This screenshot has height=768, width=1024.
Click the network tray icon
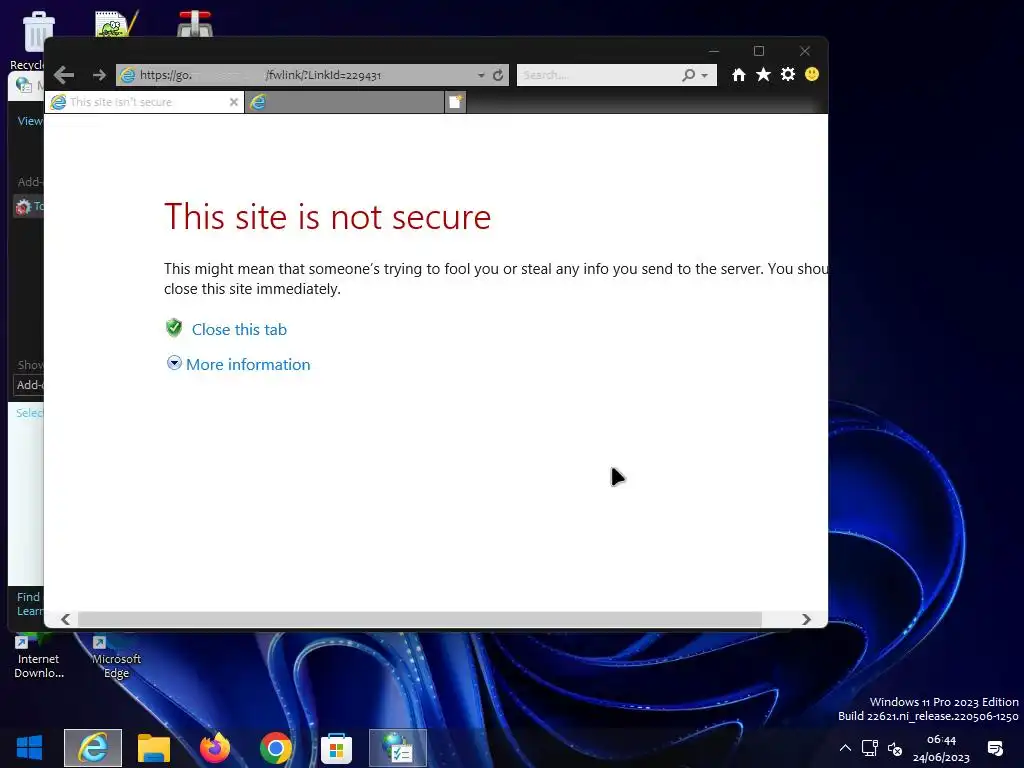coord(869,748)
